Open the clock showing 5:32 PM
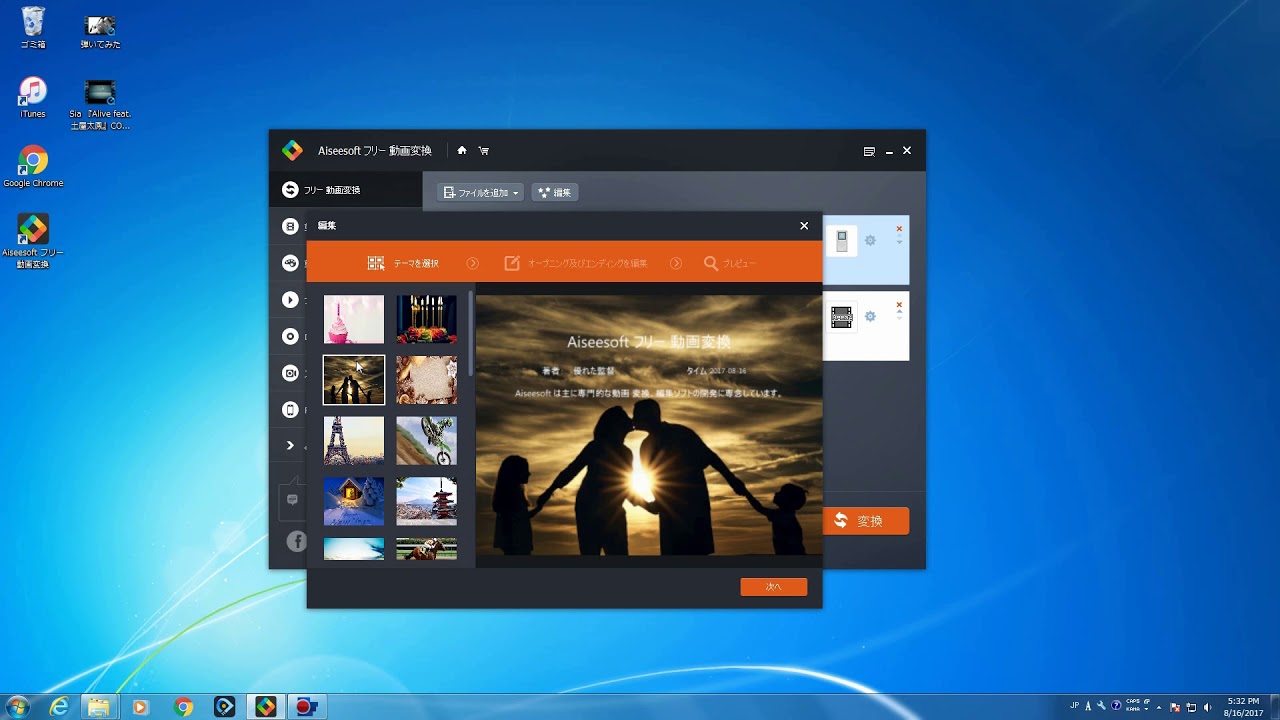Screen dimensions: 1280x720 click(1244, 707)
